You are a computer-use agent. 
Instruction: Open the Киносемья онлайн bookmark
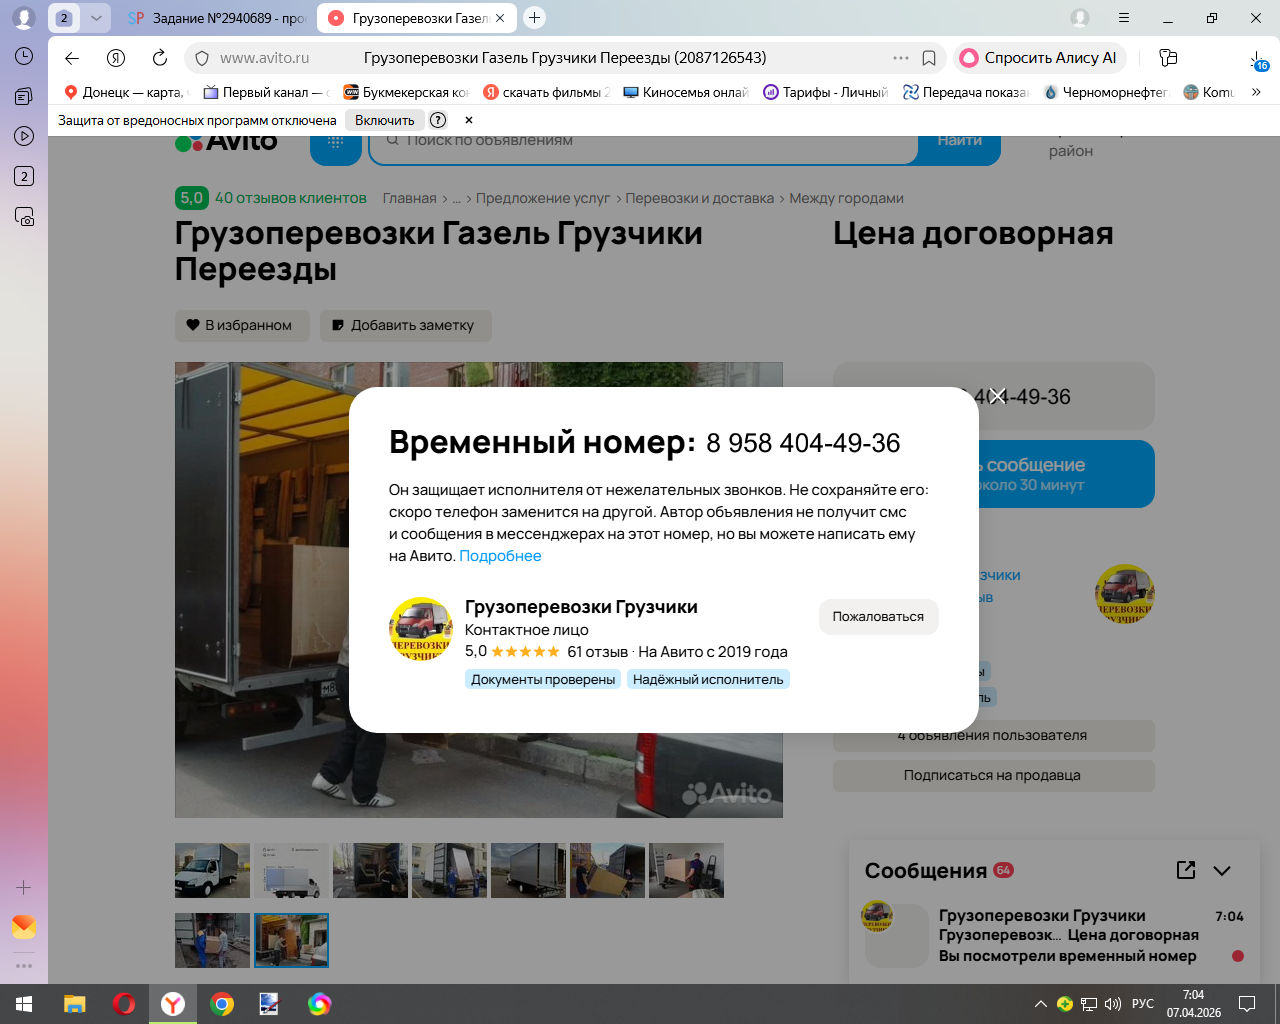pyautogui.click(x=686, y=92)
